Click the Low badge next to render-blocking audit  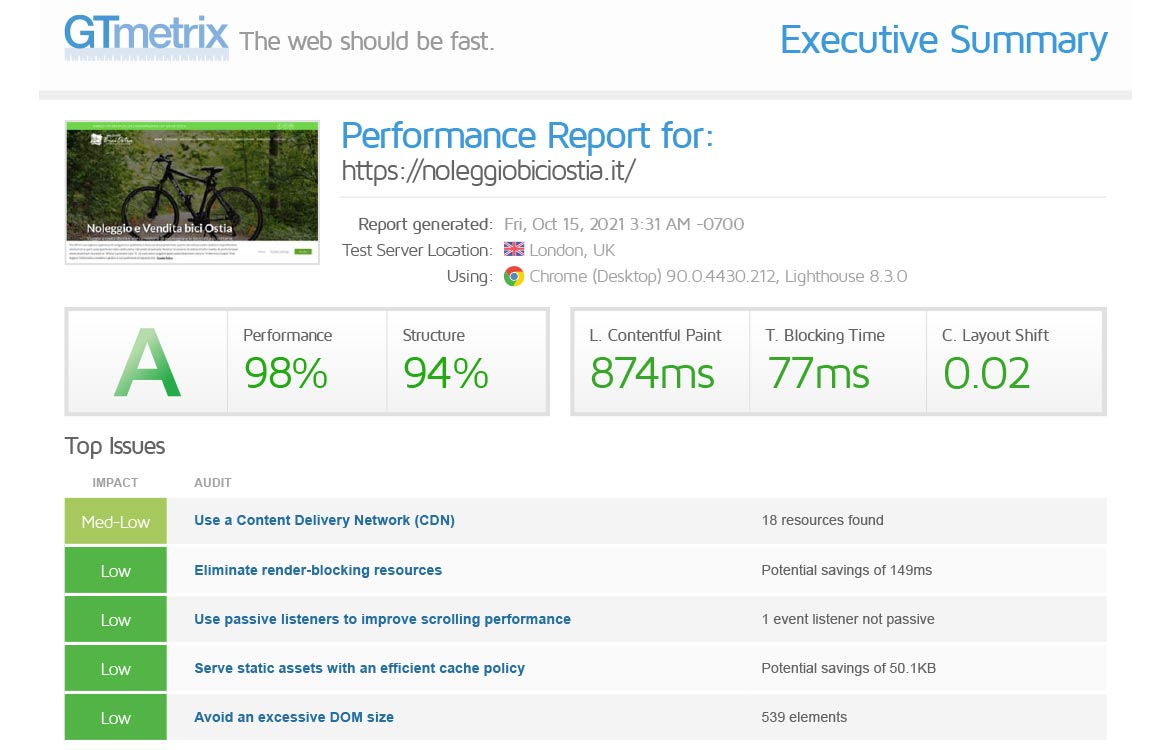[x=115, y=570]
